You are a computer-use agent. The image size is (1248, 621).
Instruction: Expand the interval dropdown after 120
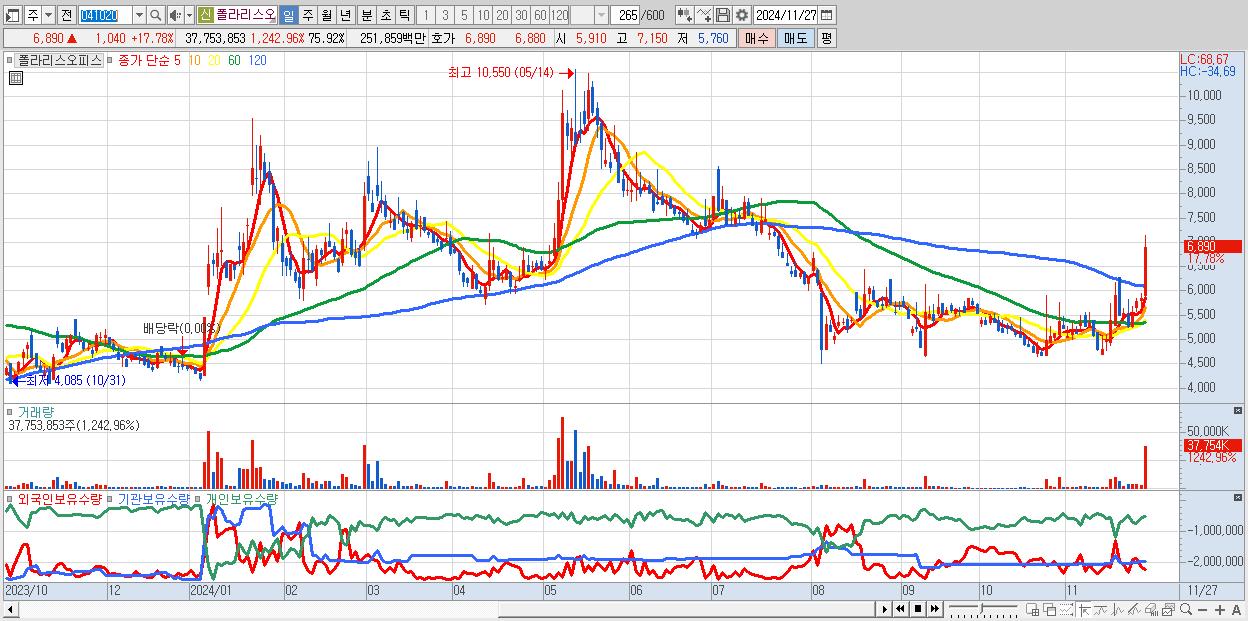click(x=601, y=15)
